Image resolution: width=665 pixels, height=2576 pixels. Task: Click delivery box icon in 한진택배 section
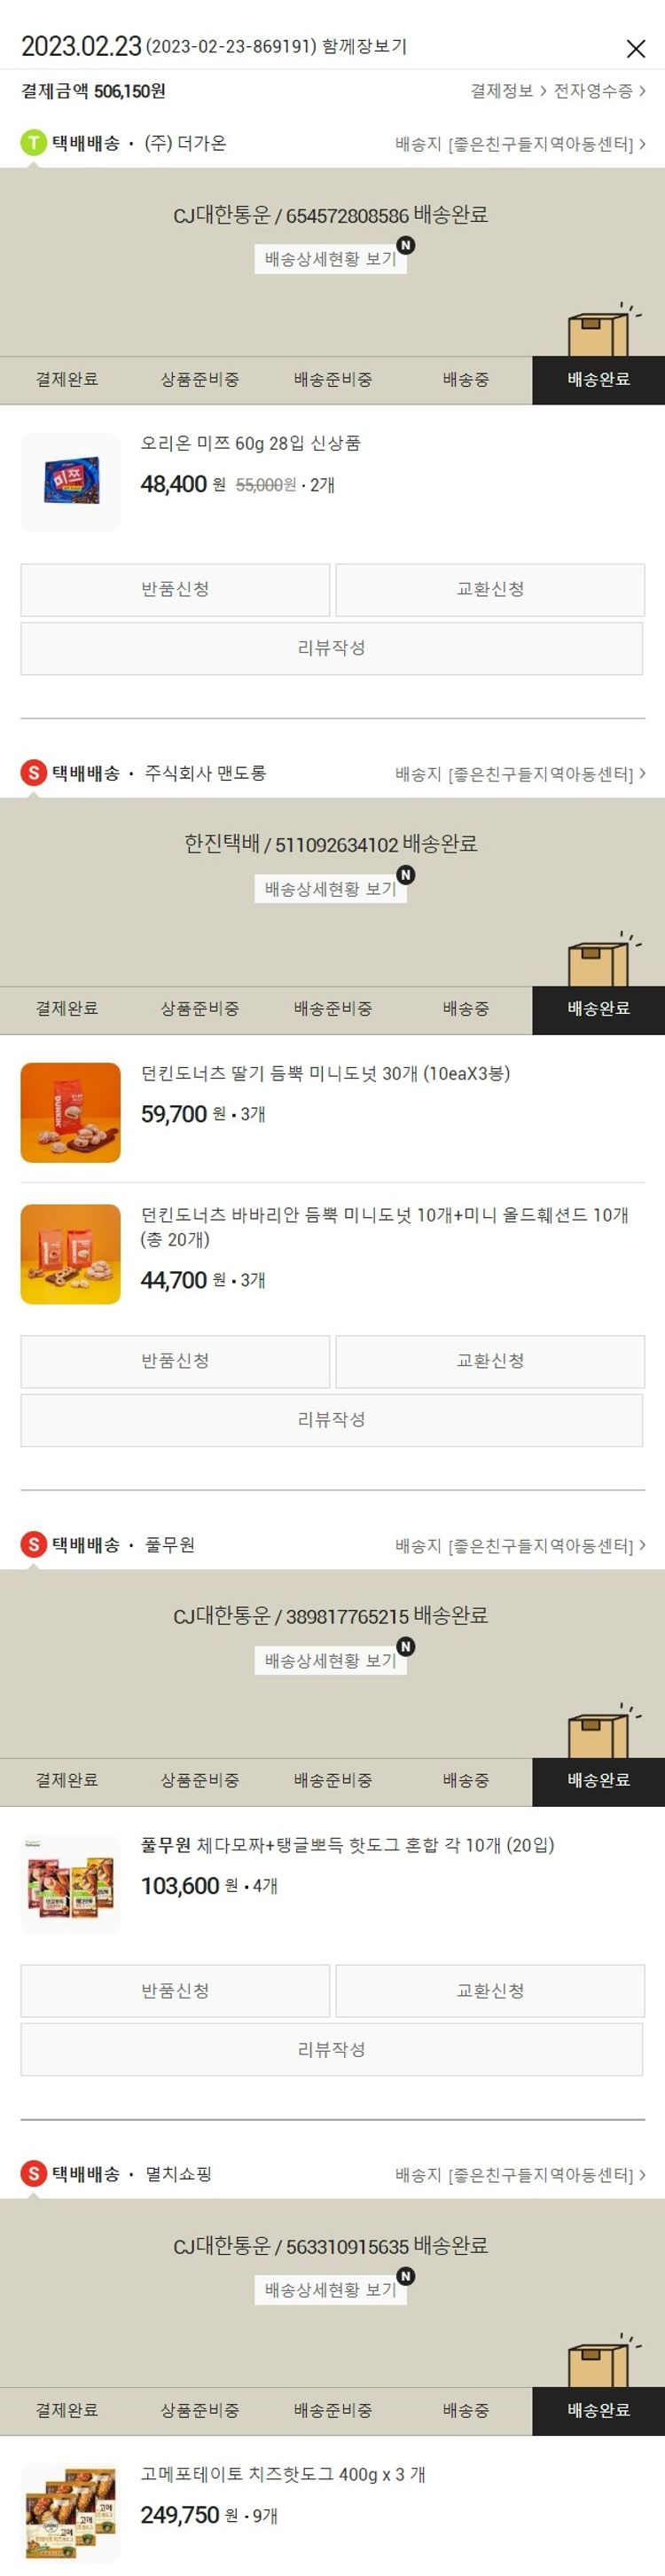pos(602,960)
